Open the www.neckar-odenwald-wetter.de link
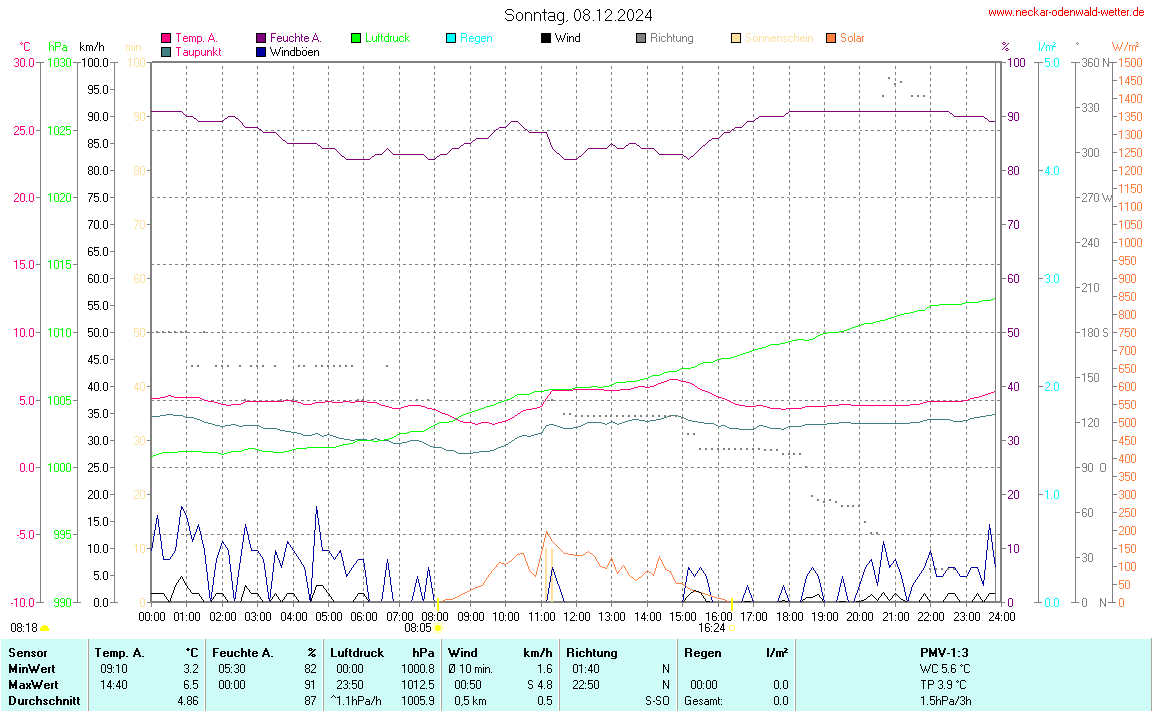This screenshot has width=1152, height=711. [1065, 12]
